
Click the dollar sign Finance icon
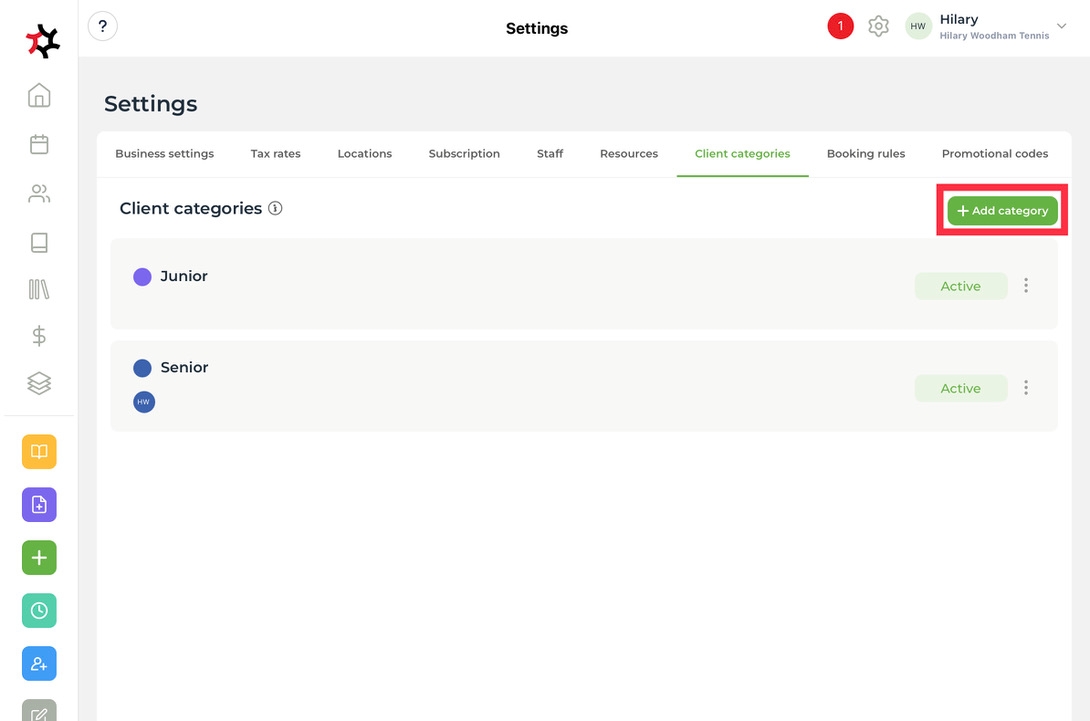[x=39, y=336]
